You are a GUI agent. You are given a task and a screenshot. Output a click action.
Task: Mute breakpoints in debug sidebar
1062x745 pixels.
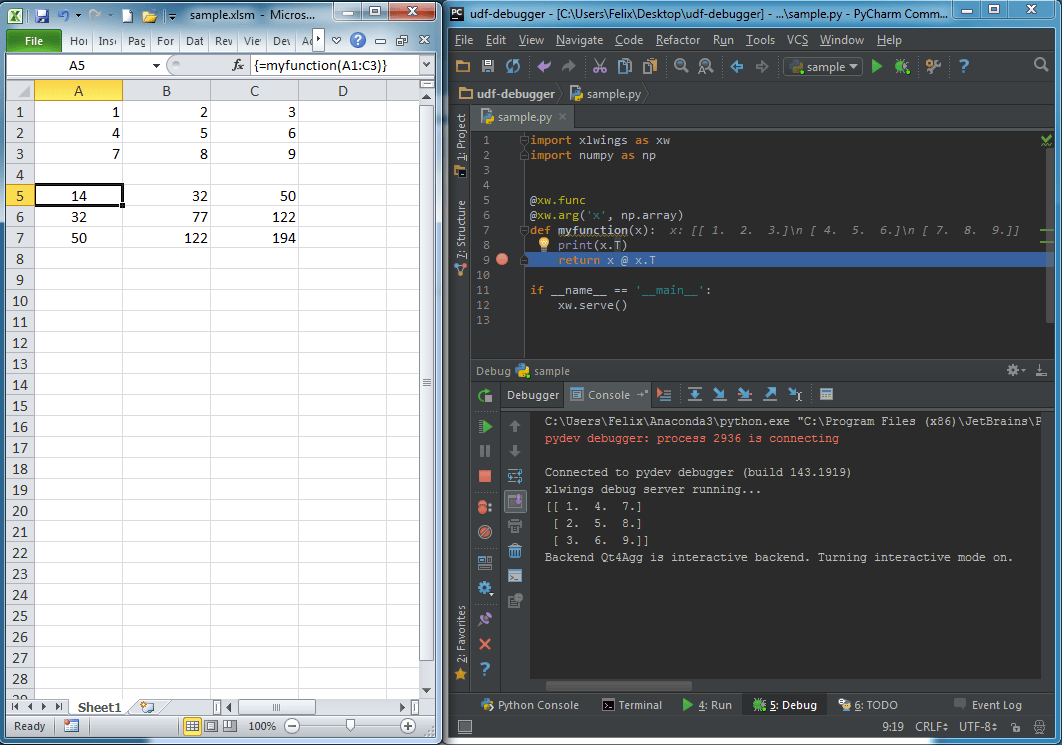click(485, 532)
